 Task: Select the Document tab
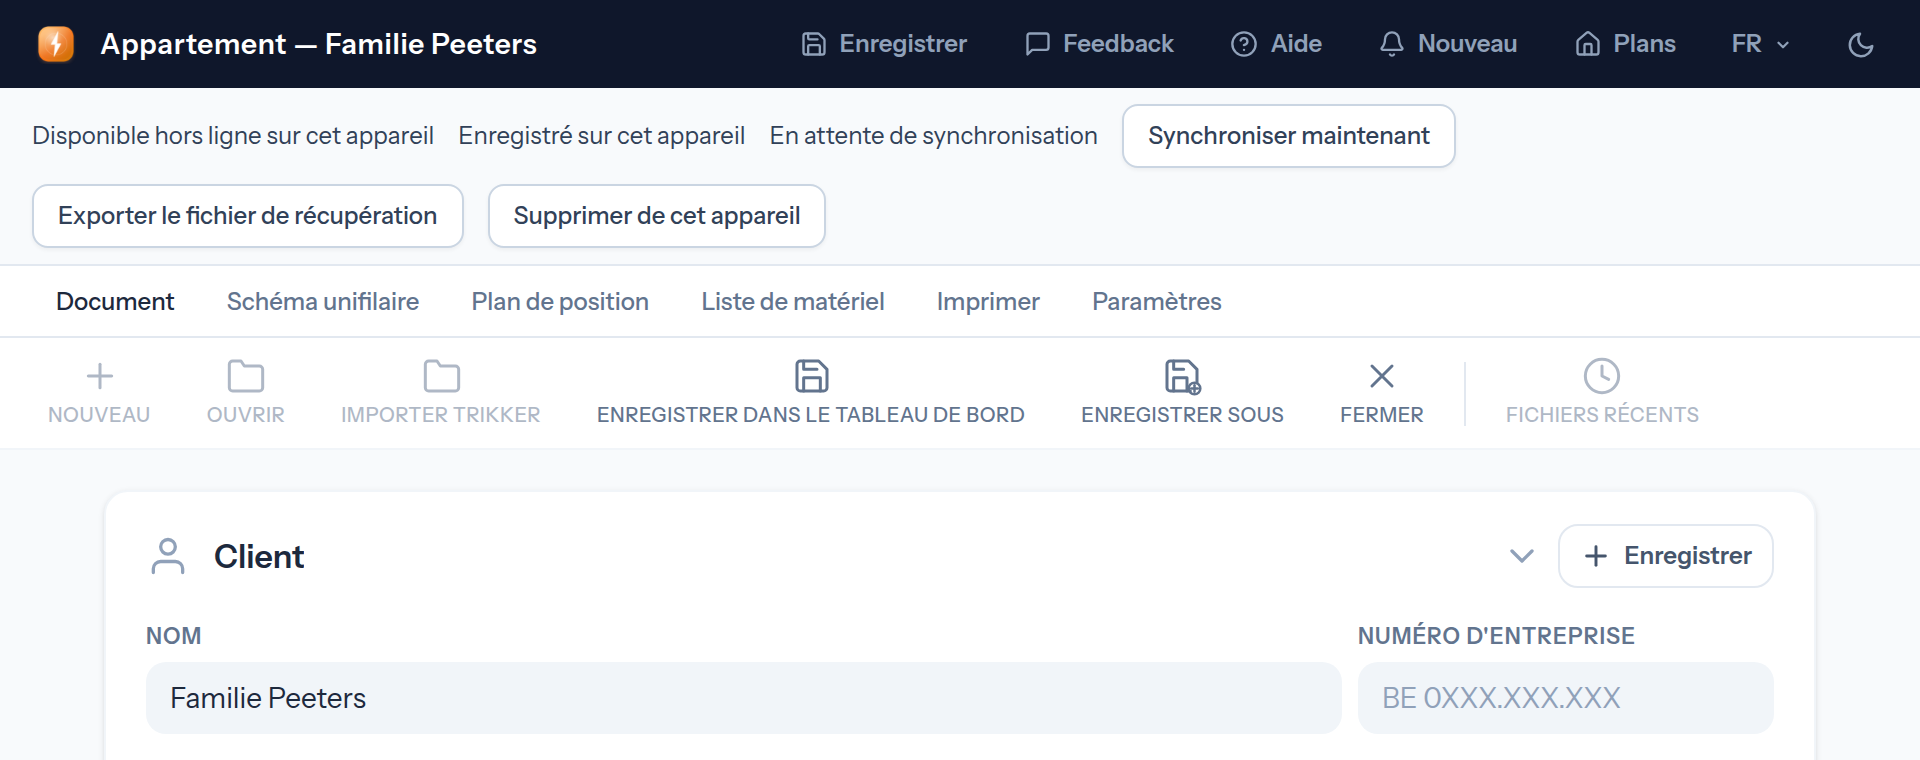click(x=115, y=301)
